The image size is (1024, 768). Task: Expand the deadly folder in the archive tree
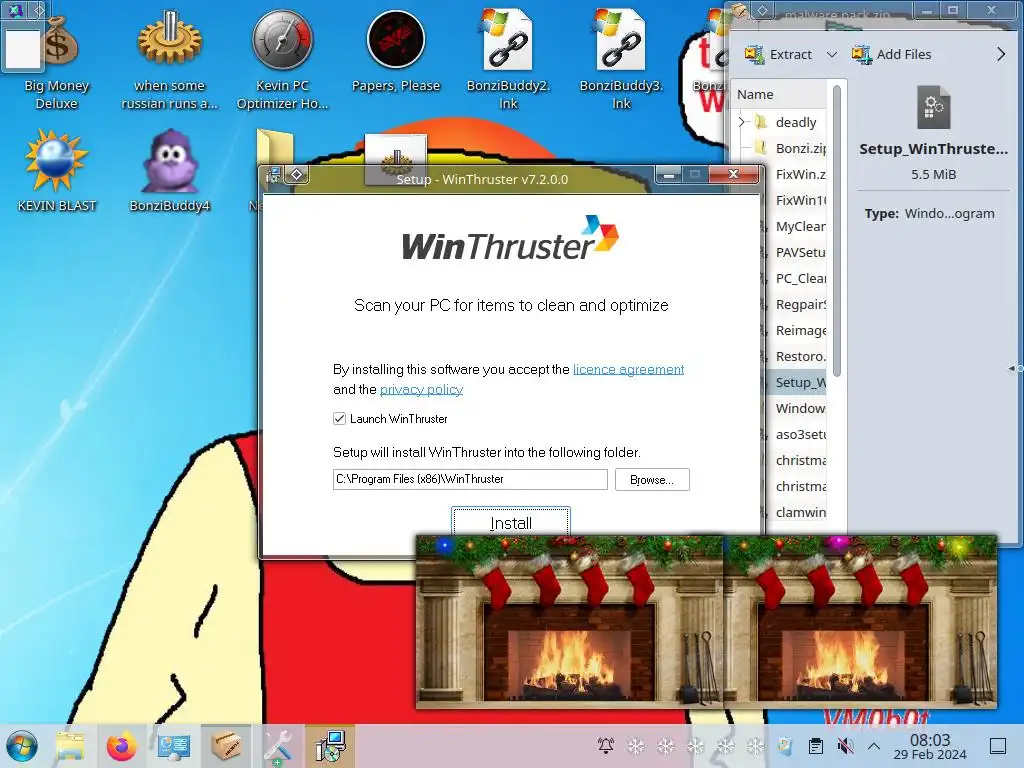pos(741,121)
